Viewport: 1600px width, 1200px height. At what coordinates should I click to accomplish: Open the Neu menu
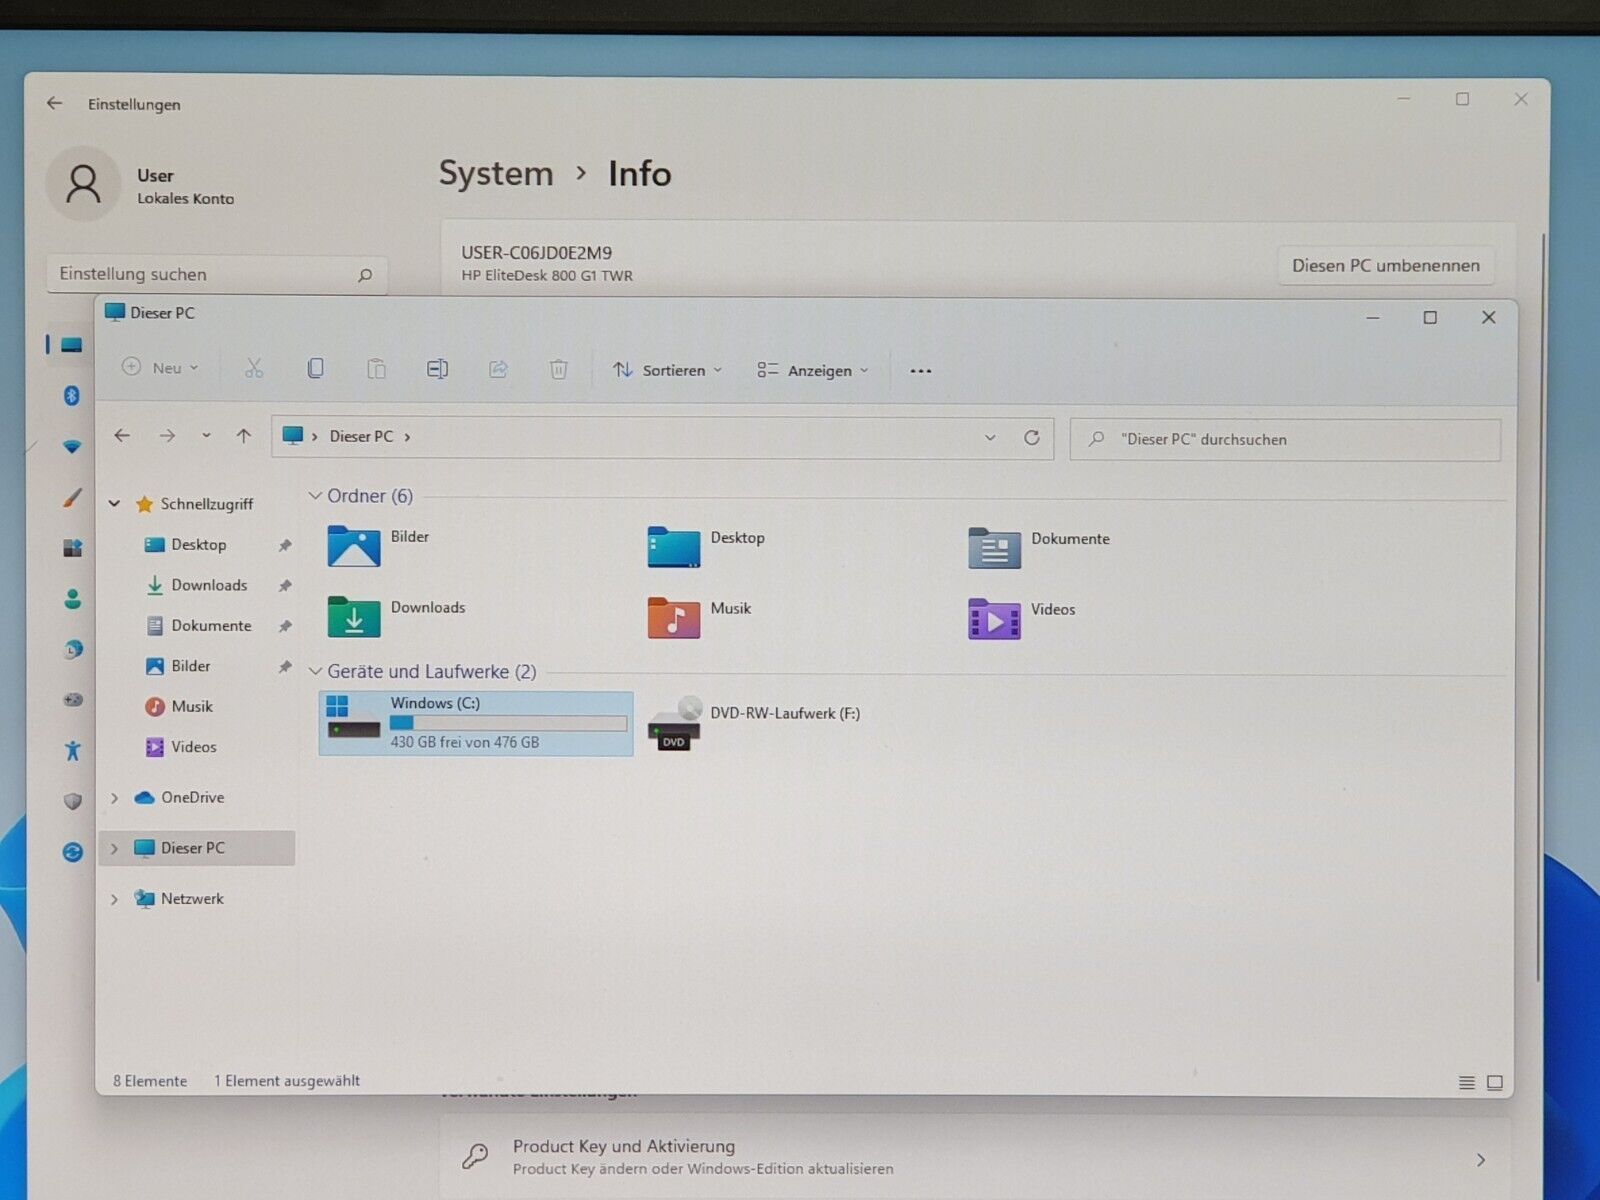click(160, 368)
